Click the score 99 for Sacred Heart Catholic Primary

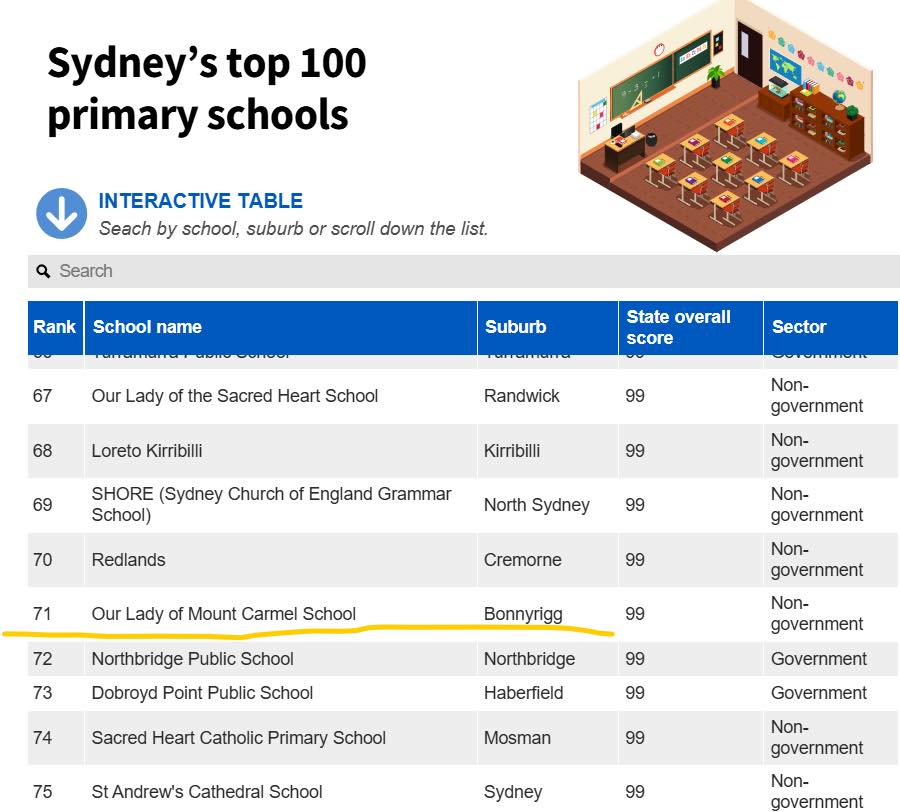[x=635, y=738]
